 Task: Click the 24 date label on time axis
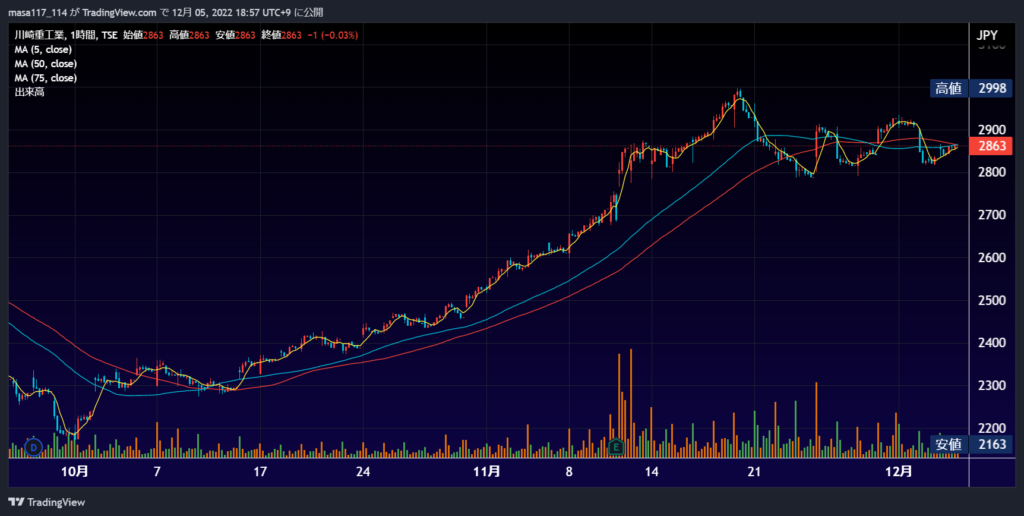[363, 472]
